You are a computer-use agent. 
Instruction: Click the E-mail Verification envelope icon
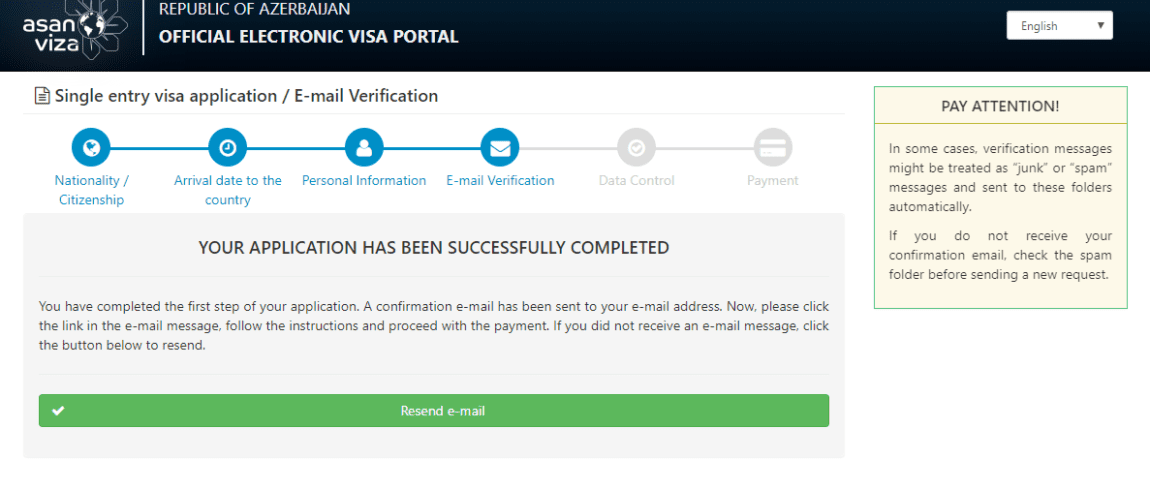coord(500,147)
